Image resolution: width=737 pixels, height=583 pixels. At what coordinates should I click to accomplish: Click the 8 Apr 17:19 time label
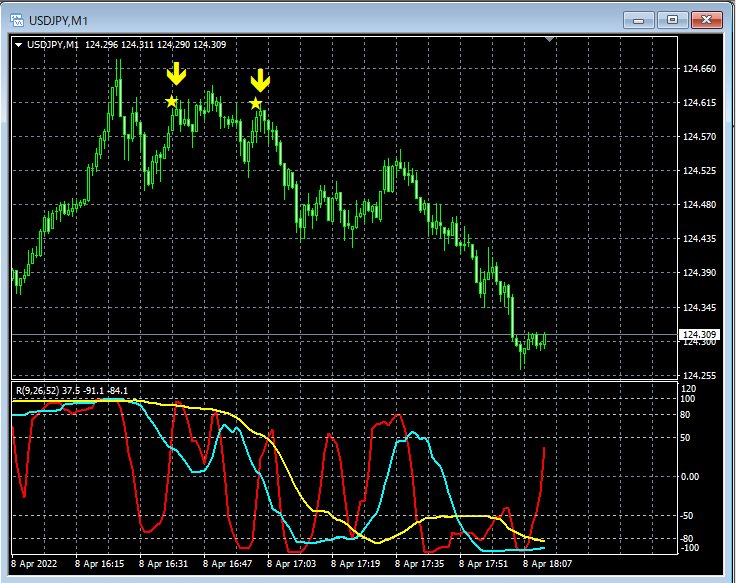355,563
